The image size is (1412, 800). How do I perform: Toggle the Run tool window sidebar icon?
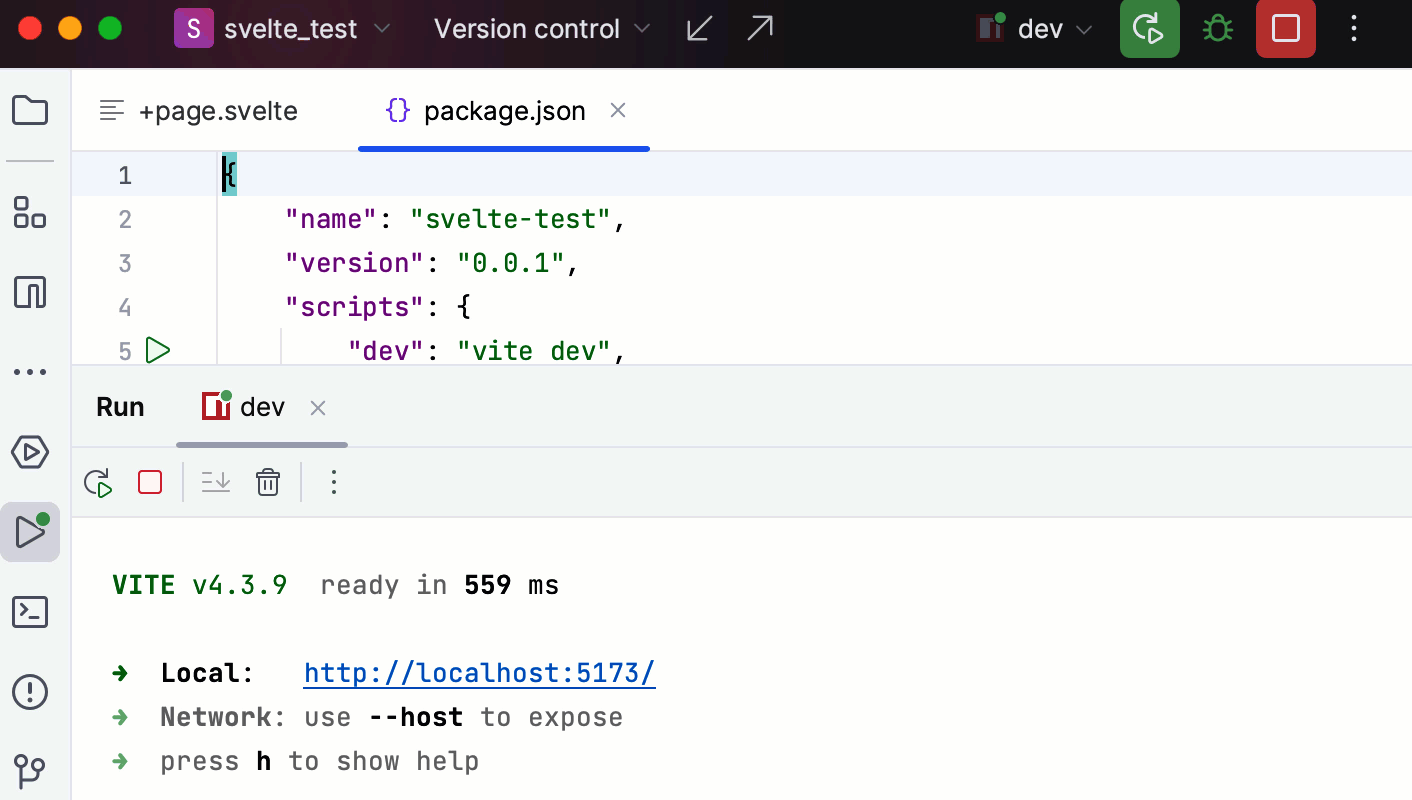[x=30, y=532]
